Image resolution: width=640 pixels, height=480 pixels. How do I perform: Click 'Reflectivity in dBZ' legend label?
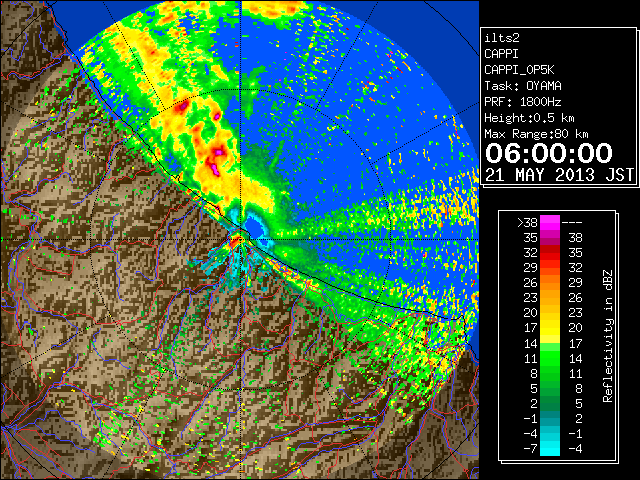pyautogui.click(x=608, y=336)
